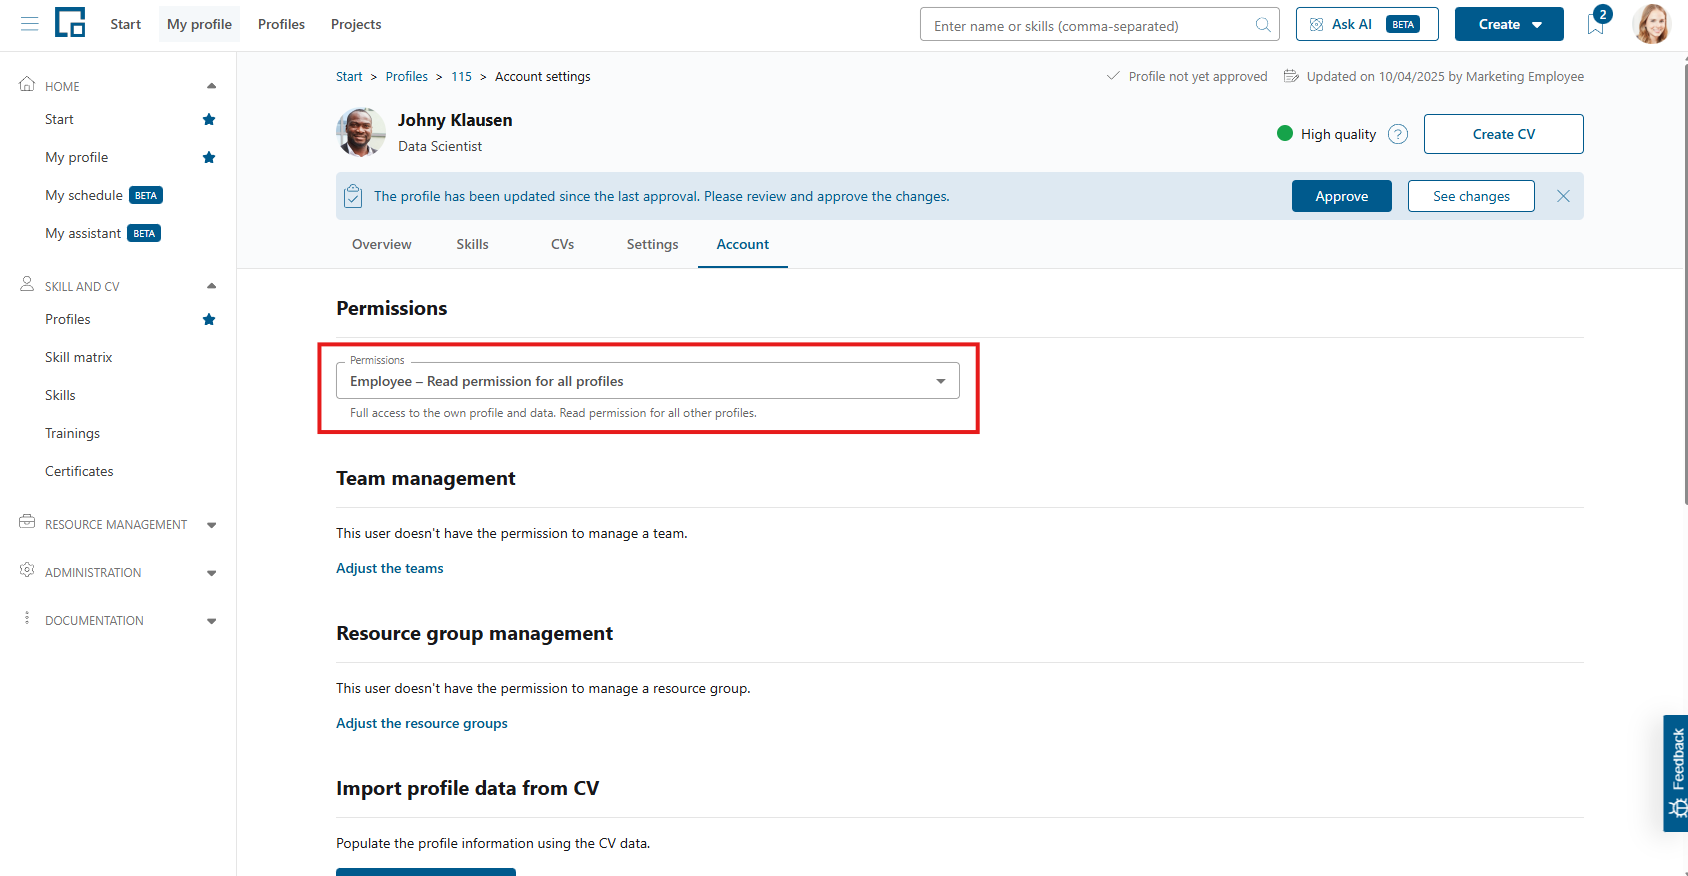Toggle favorite star next to My profile

pos(209,157)
